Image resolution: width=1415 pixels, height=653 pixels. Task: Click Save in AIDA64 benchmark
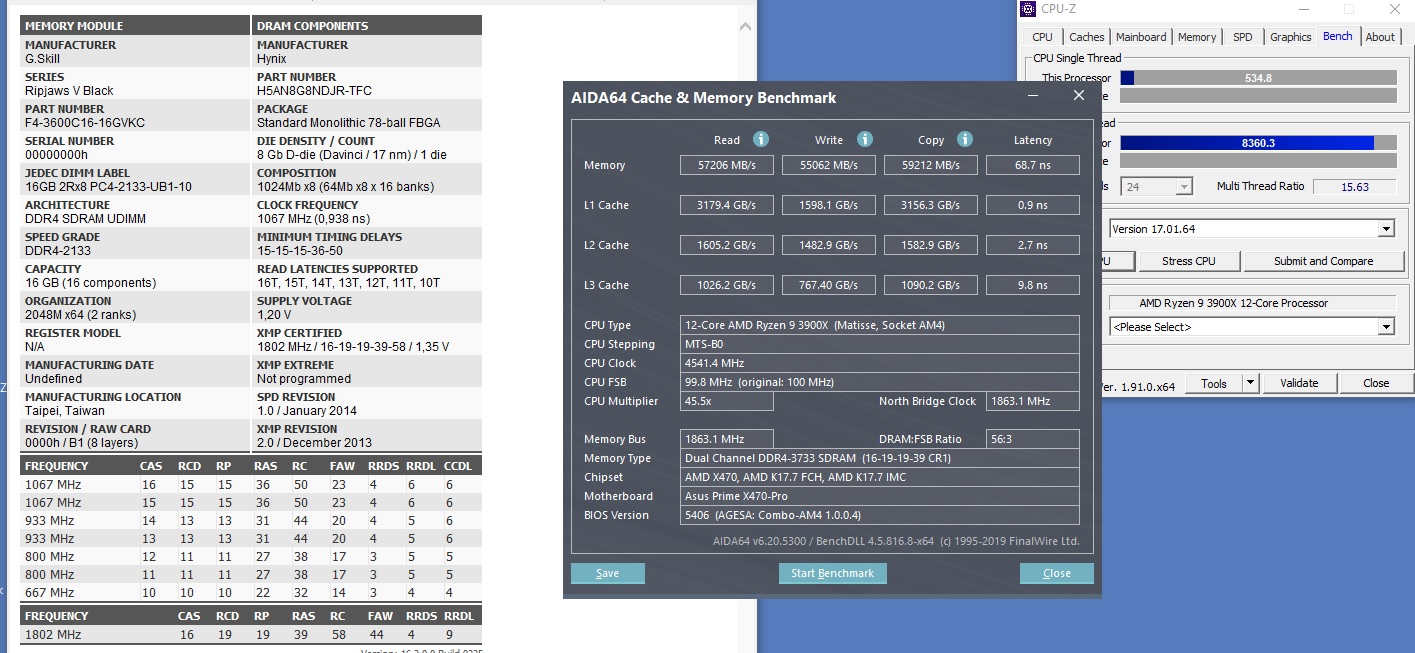click(x=607, y=573)
